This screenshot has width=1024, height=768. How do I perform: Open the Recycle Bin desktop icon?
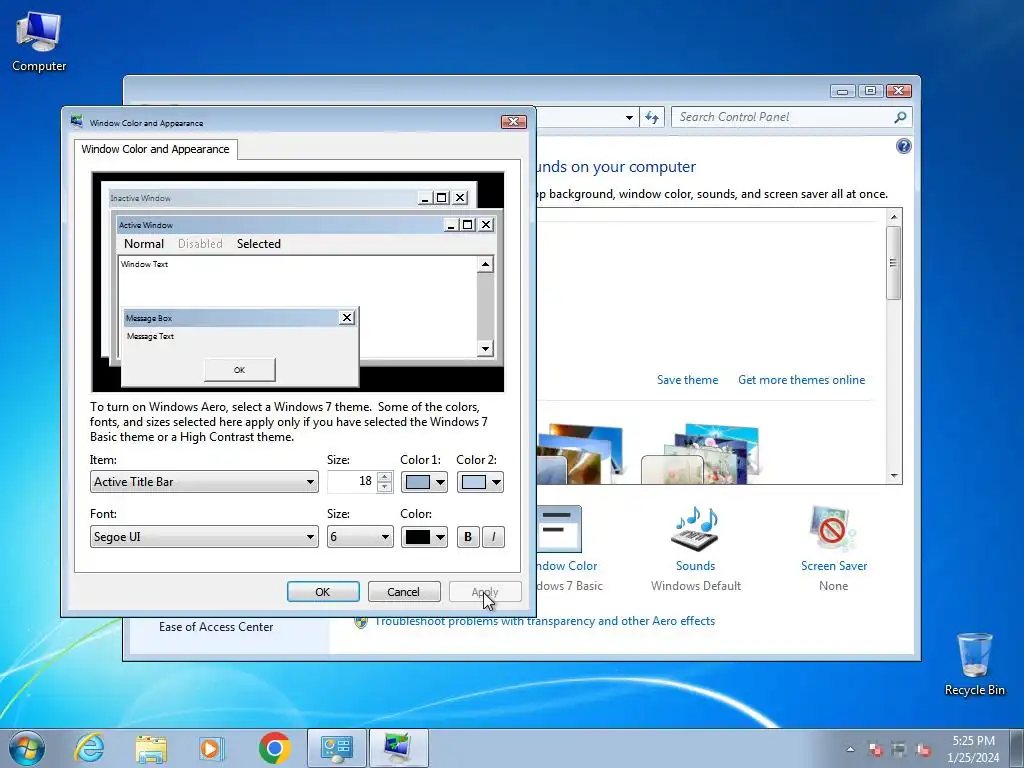pyautogui.click(x=974, y=664)
